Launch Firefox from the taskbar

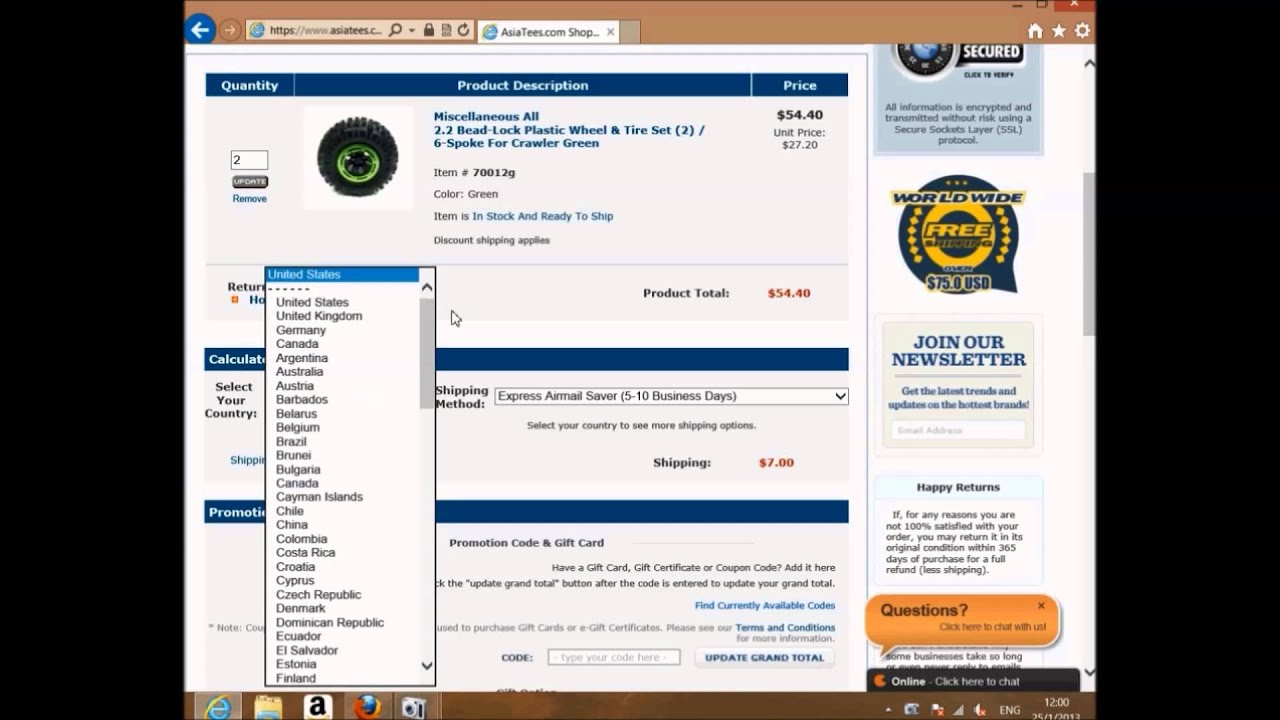tap(366, 707)
